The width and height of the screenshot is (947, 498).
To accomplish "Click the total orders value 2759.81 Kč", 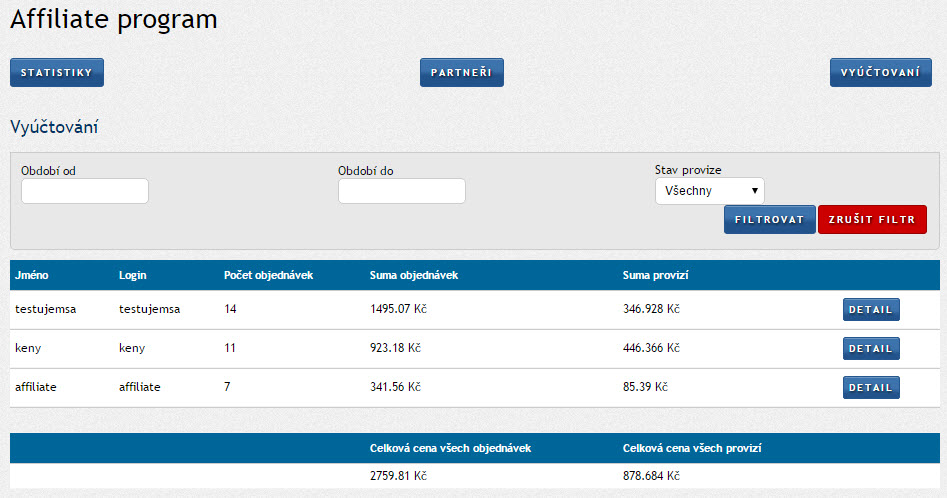I will 398,476.
